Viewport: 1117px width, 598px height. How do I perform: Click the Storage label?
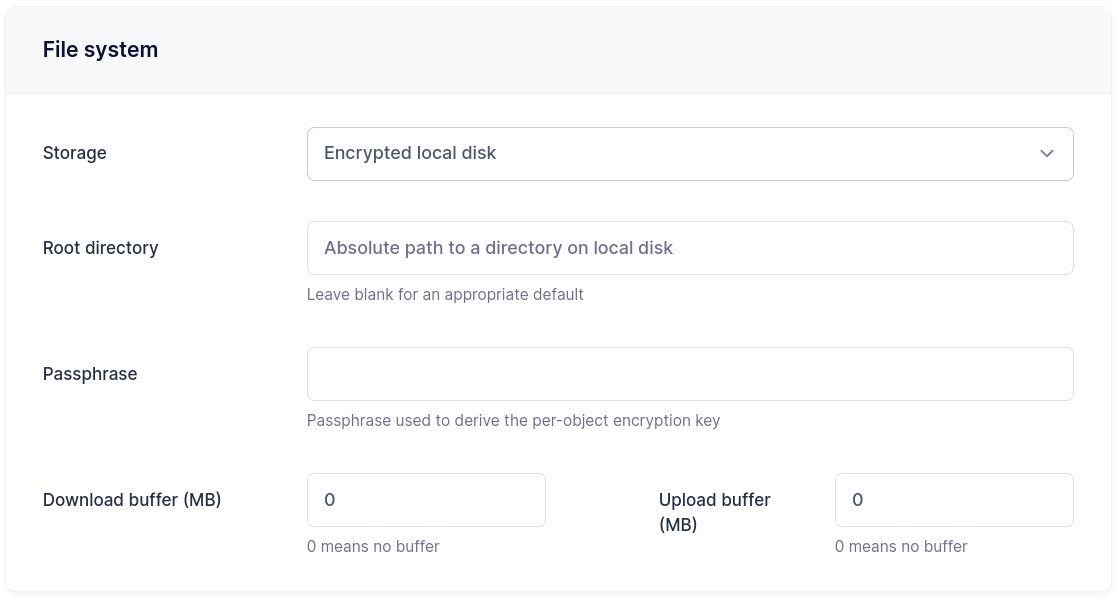point(75,153)
